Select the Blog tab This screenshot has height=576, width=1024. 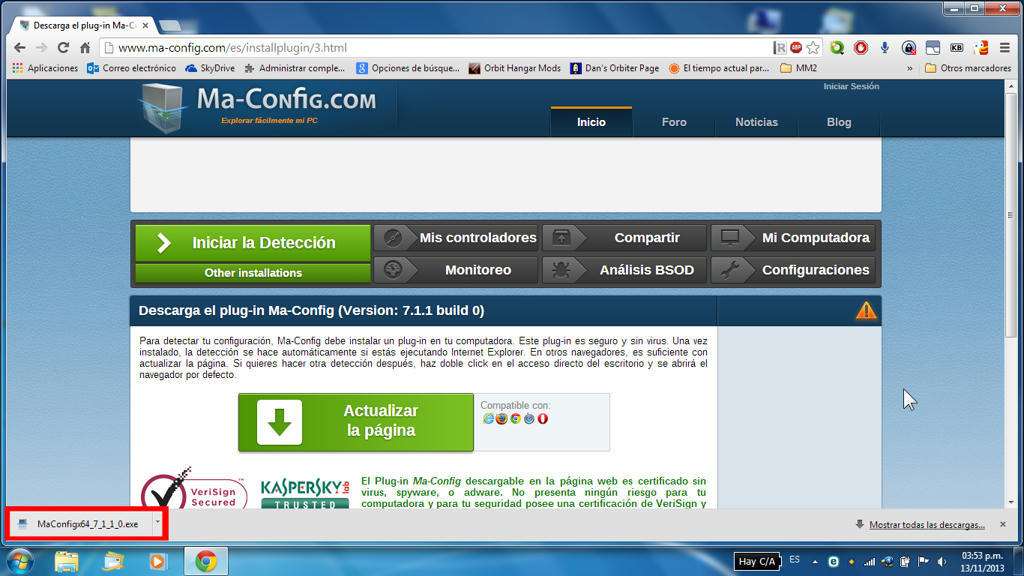[839, 122]
